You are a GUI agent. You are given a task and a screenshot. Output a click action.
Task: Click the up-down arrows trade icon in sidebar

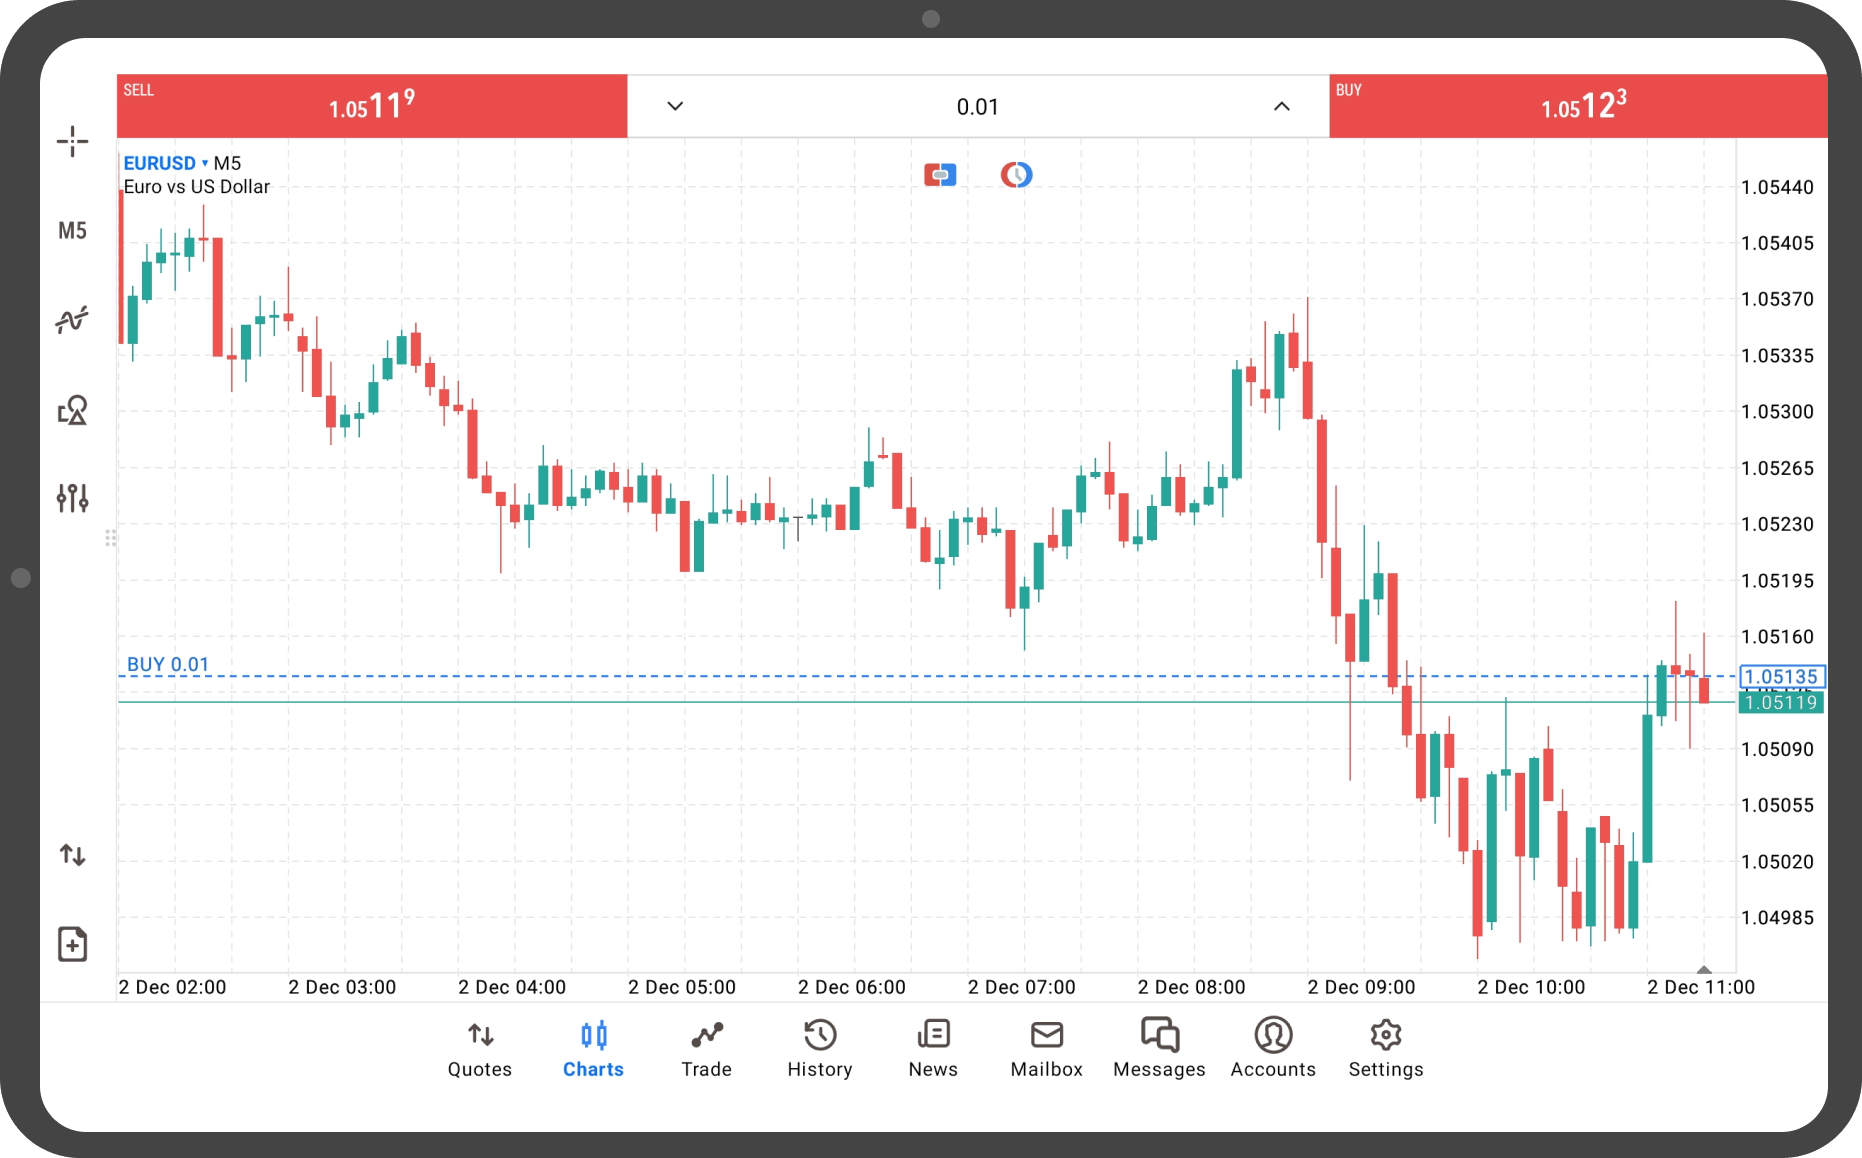72,855
